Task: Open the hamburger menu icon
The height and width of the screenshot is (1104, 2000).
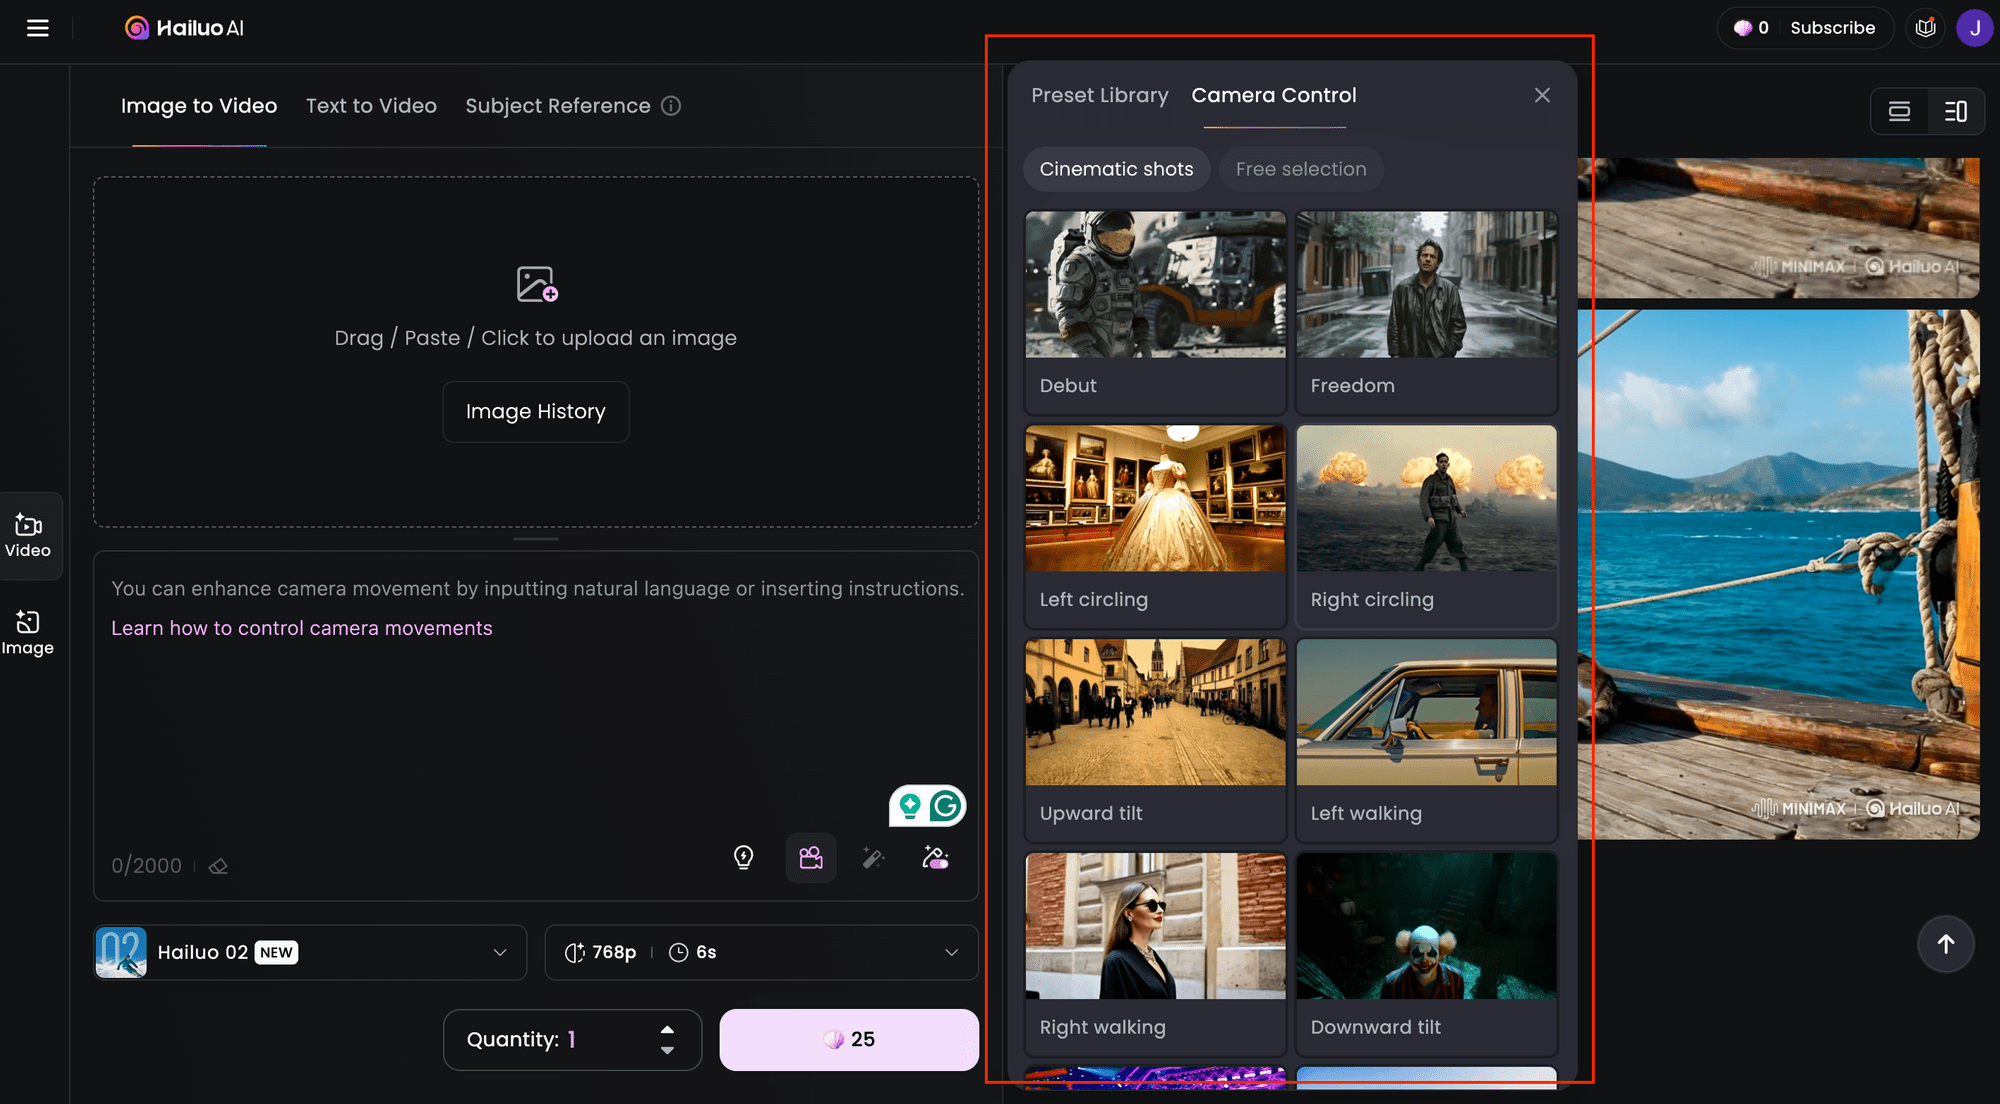Action: pyautogui.click(x=38, y=28)
